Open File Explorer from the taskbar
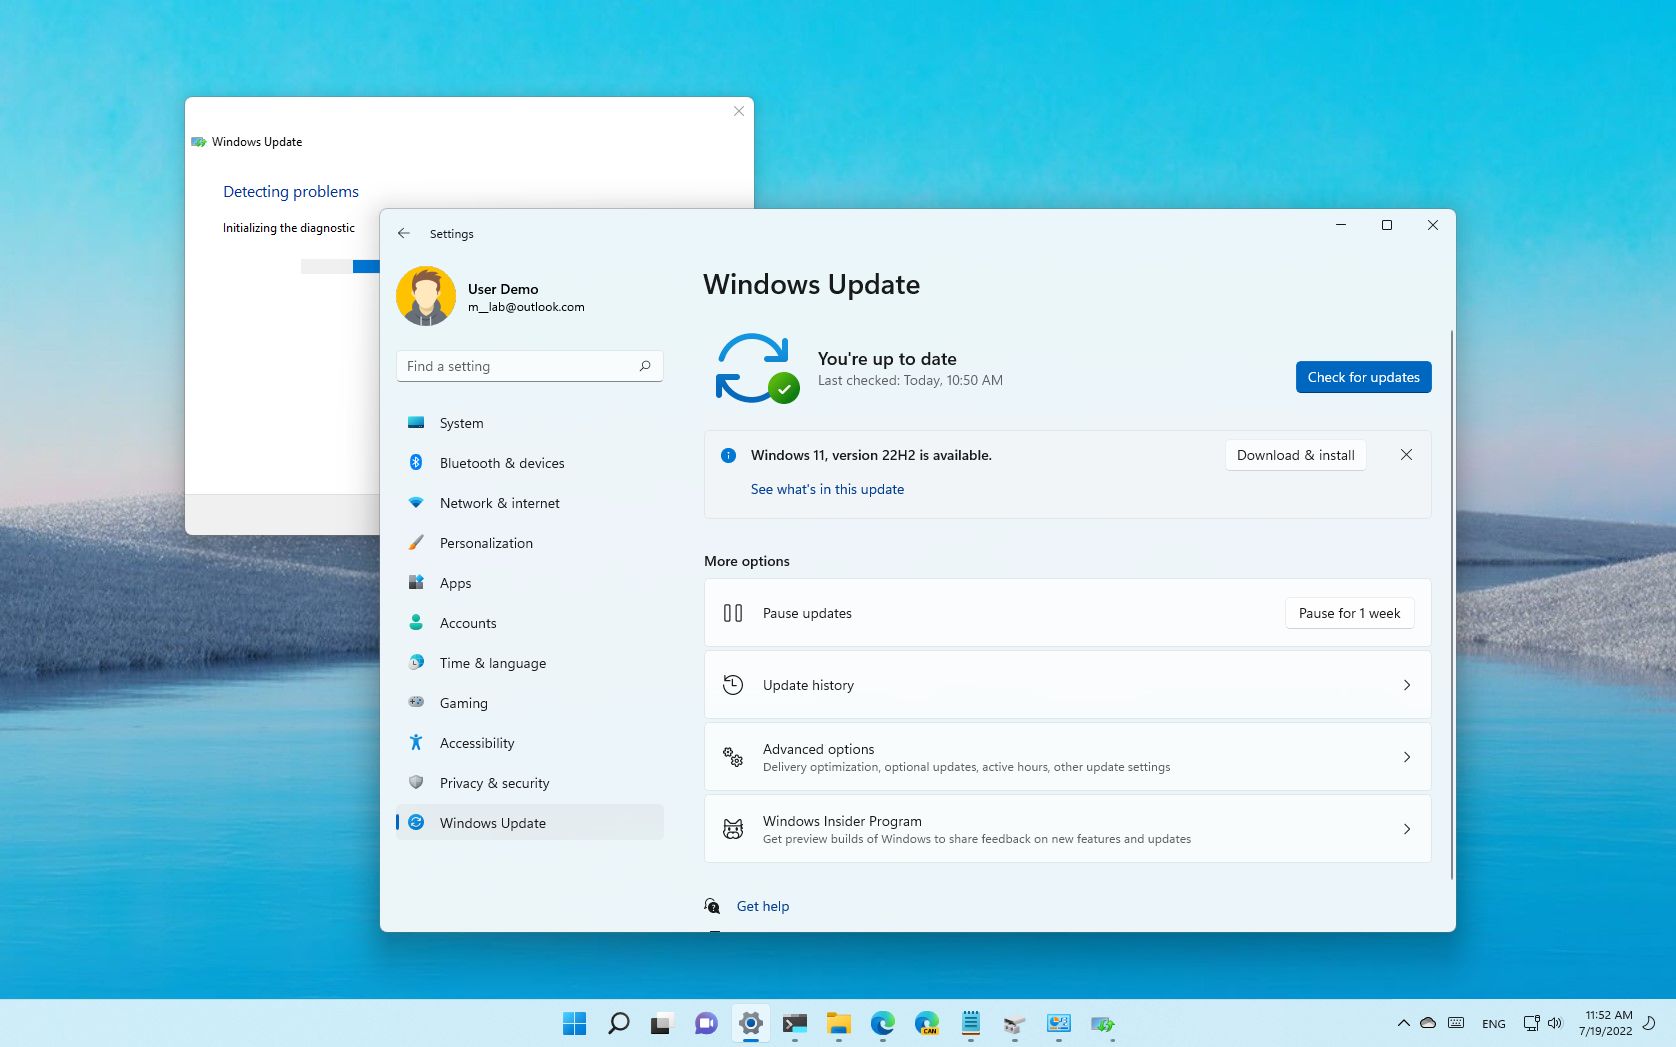The height and width of the screenshot is (1047, 1676). [838, 1023]
